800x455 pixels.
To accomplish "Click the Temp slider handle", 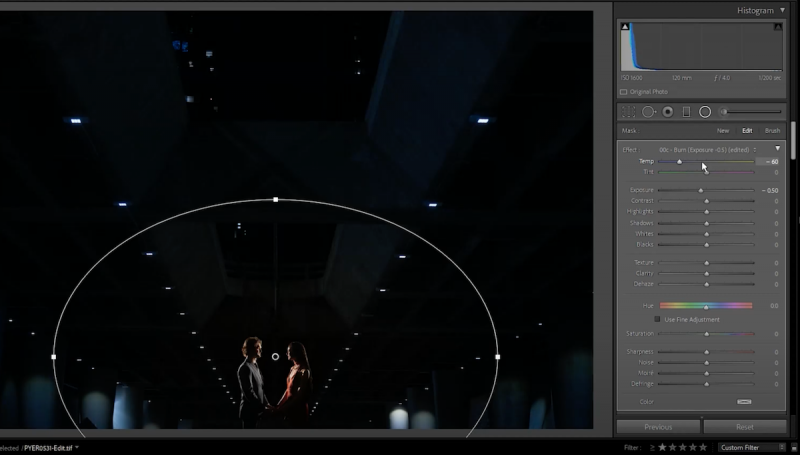I will click(x=679, y=162).
